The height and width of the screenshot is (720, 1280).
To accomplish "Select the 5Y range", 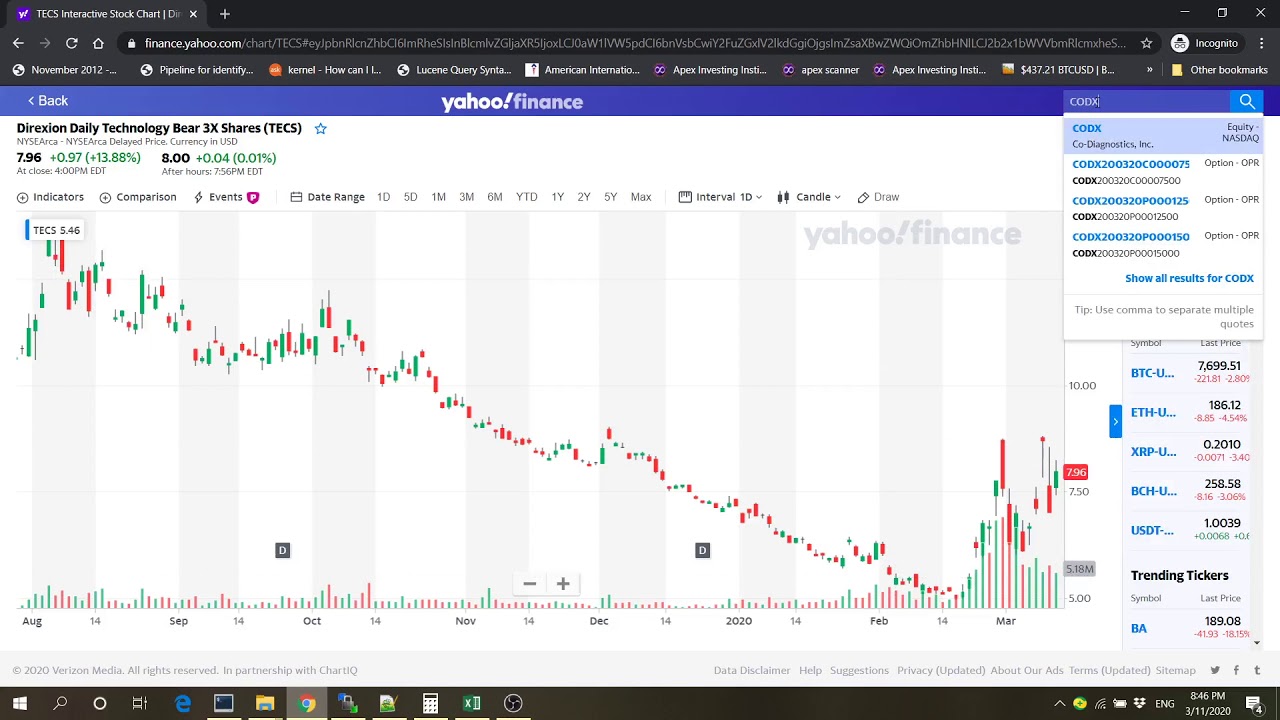I will pyautogui.click(x=610, y=197).
